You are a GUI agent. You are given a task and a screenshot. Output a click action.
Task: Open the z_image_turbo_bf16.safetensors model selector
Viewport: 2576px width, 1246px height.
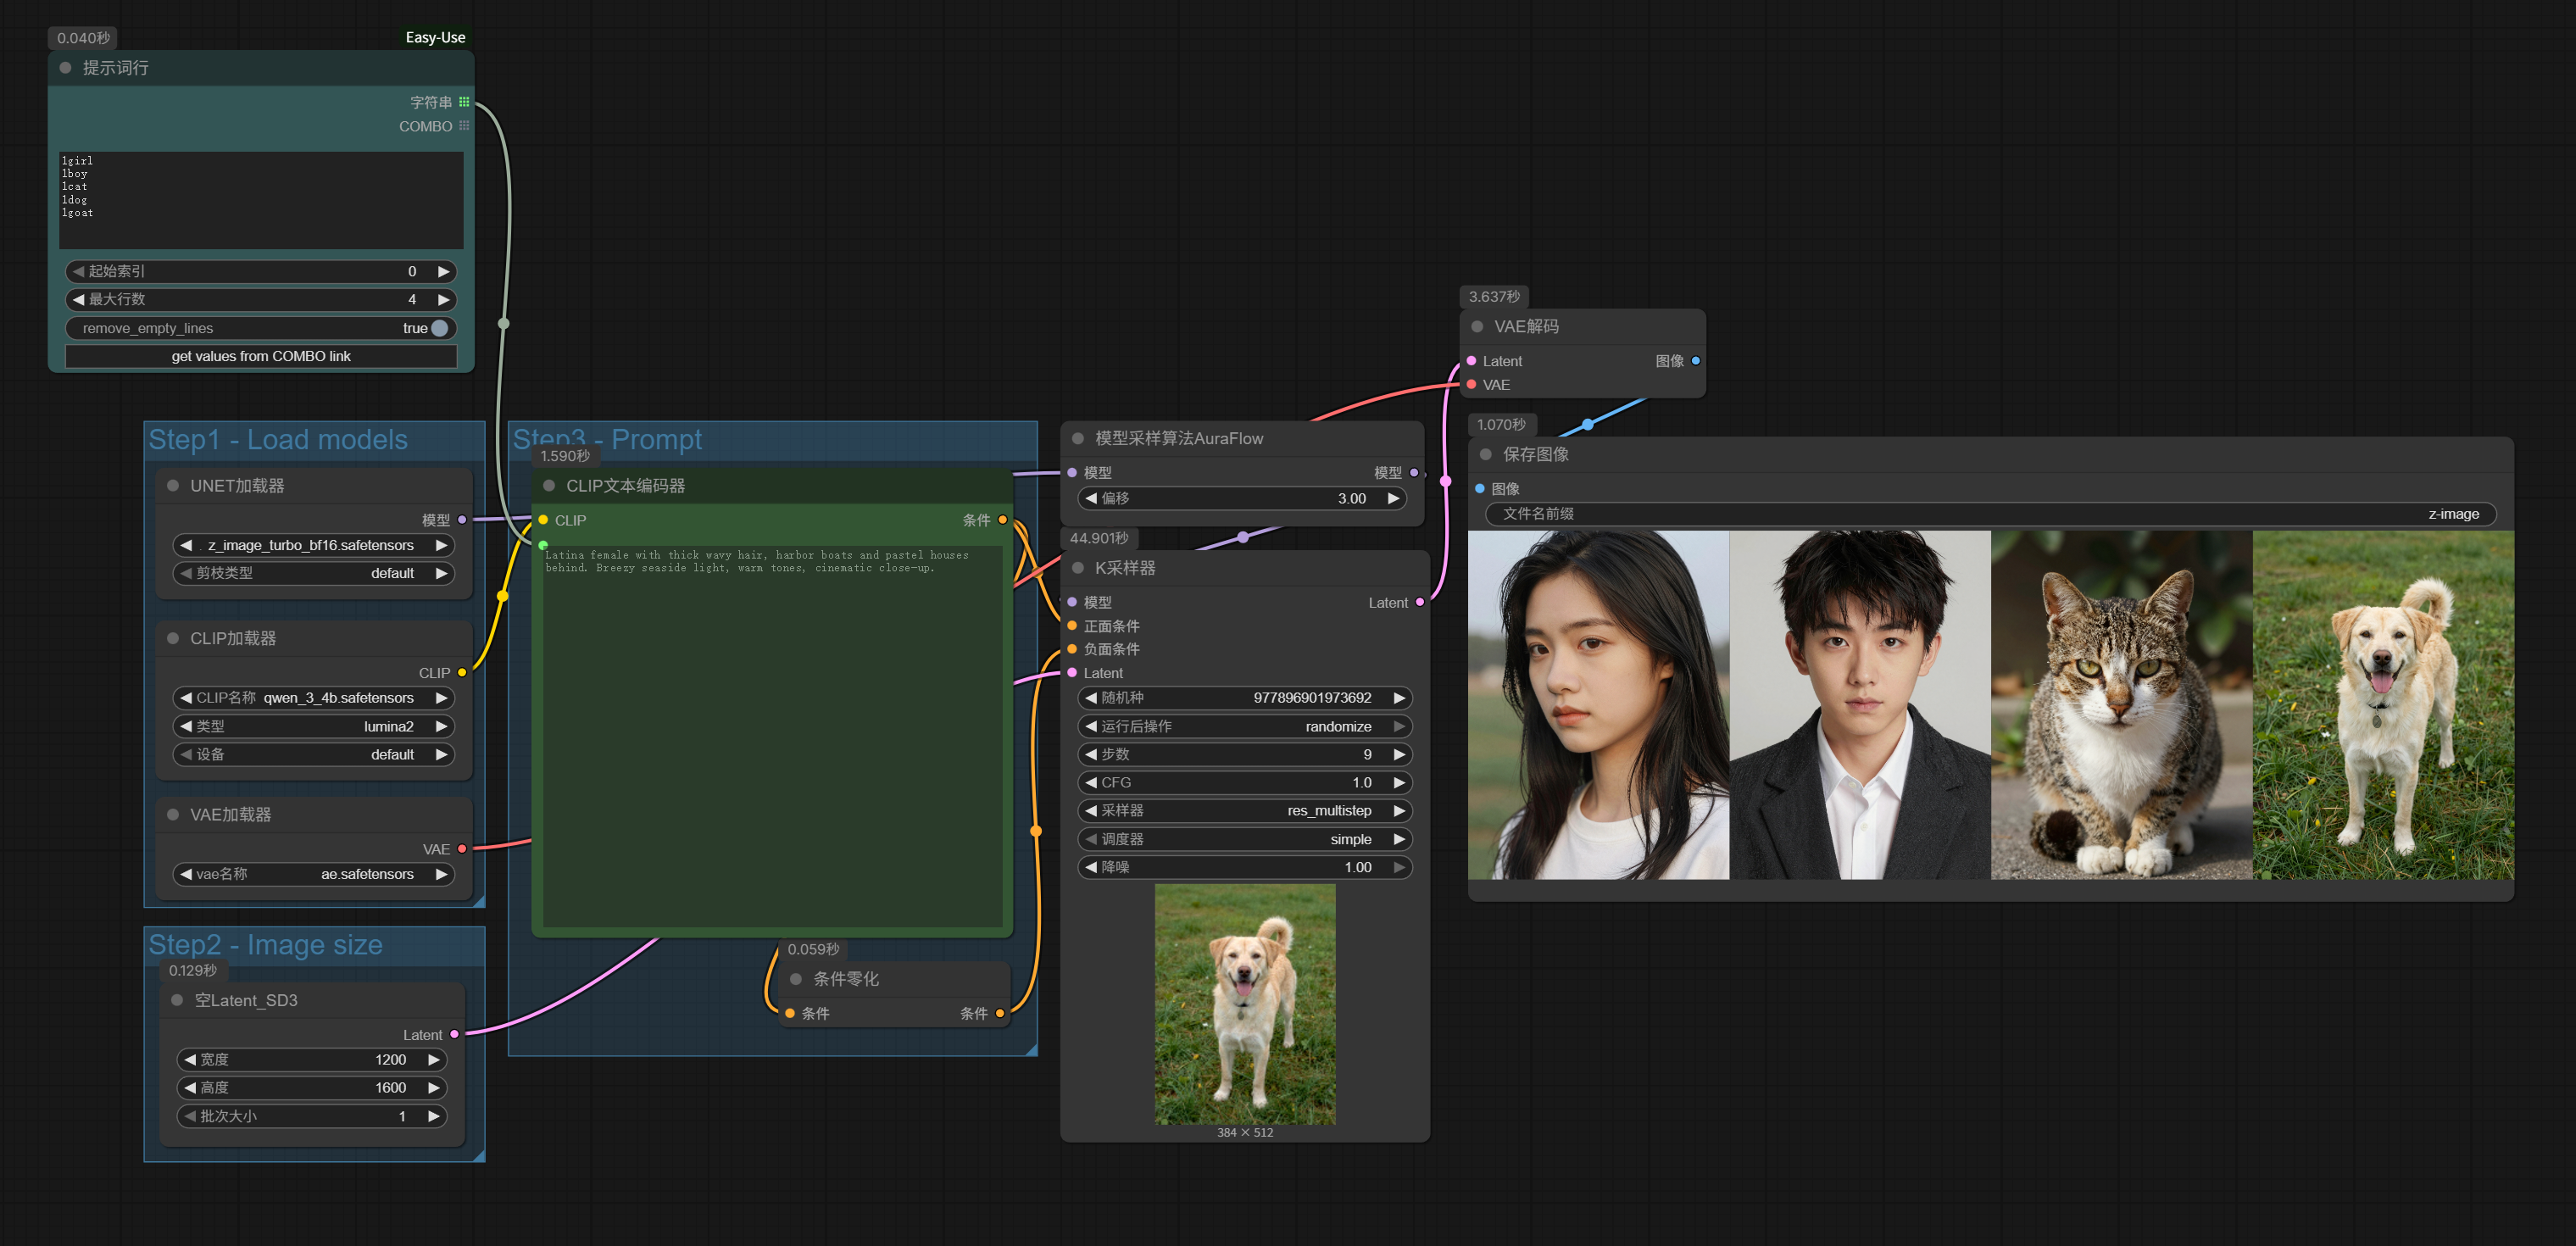pos(312,545)
